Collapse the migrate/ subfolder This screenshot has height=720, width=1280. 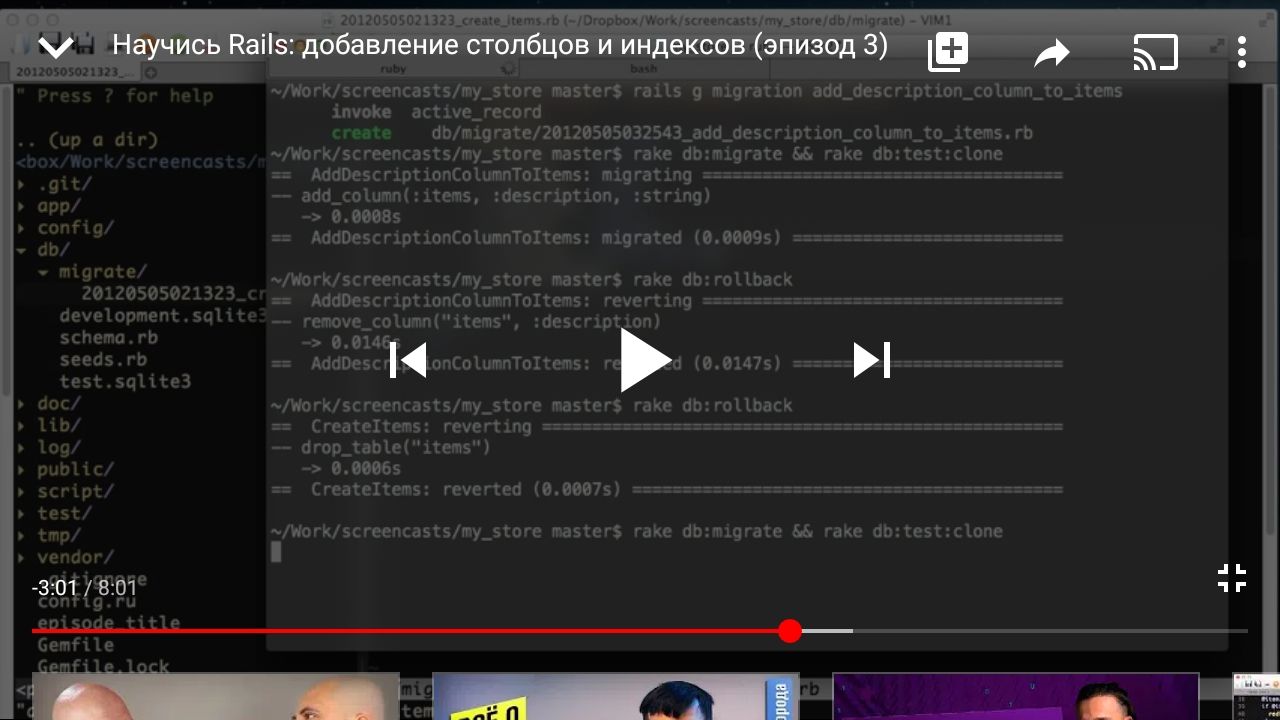click(93, 272)
